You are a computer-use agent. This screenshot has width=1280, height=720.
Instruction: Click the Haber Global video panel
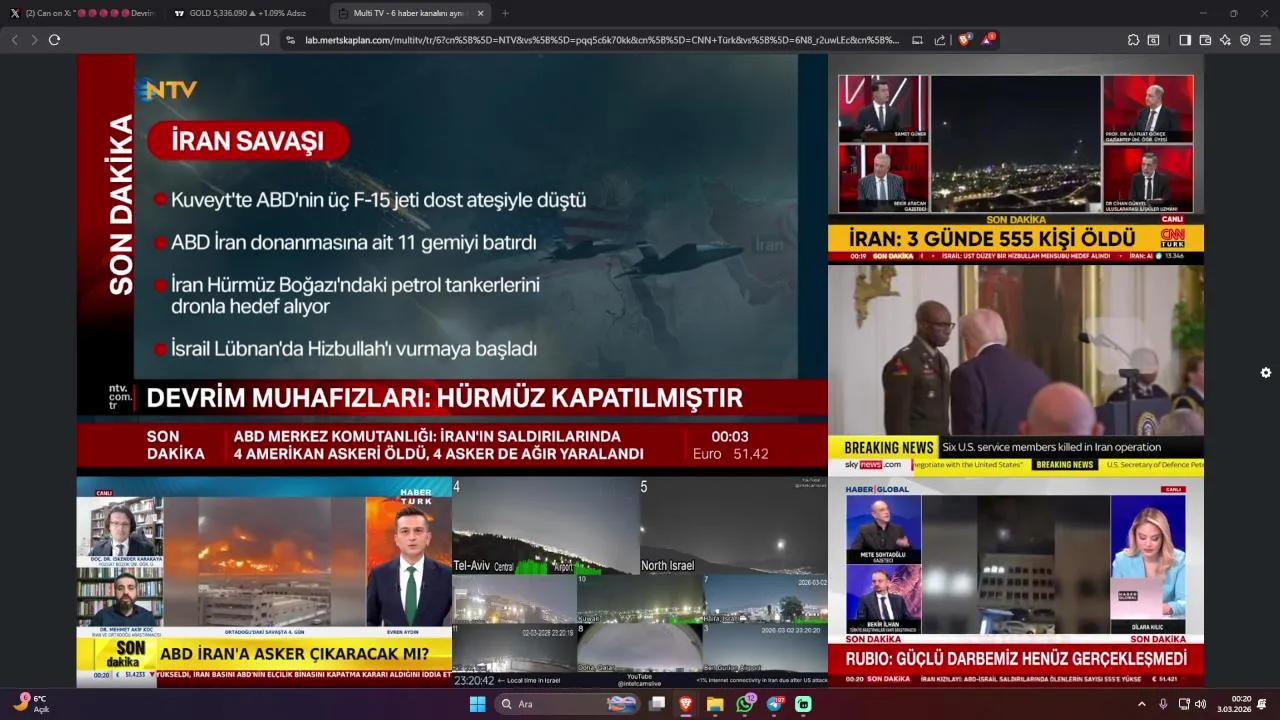tap(1016, 581)
